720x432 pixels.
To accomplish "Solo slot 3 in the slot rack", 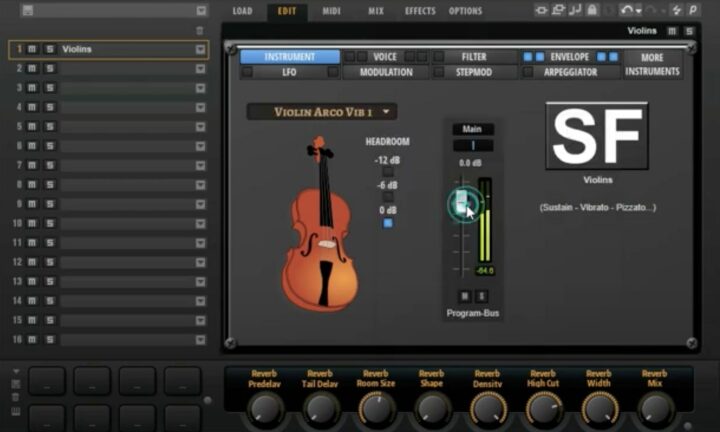I will coord(49,88).
